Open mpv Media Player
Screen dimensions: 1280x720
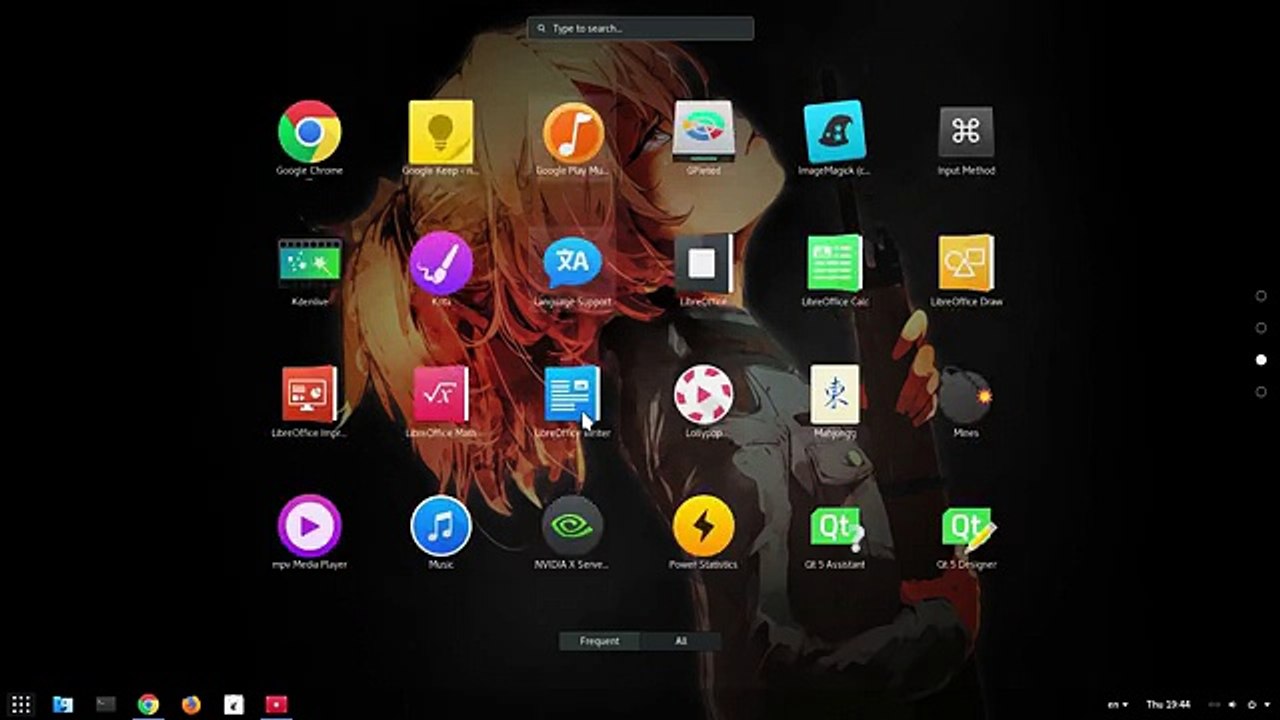click(309, 525)
